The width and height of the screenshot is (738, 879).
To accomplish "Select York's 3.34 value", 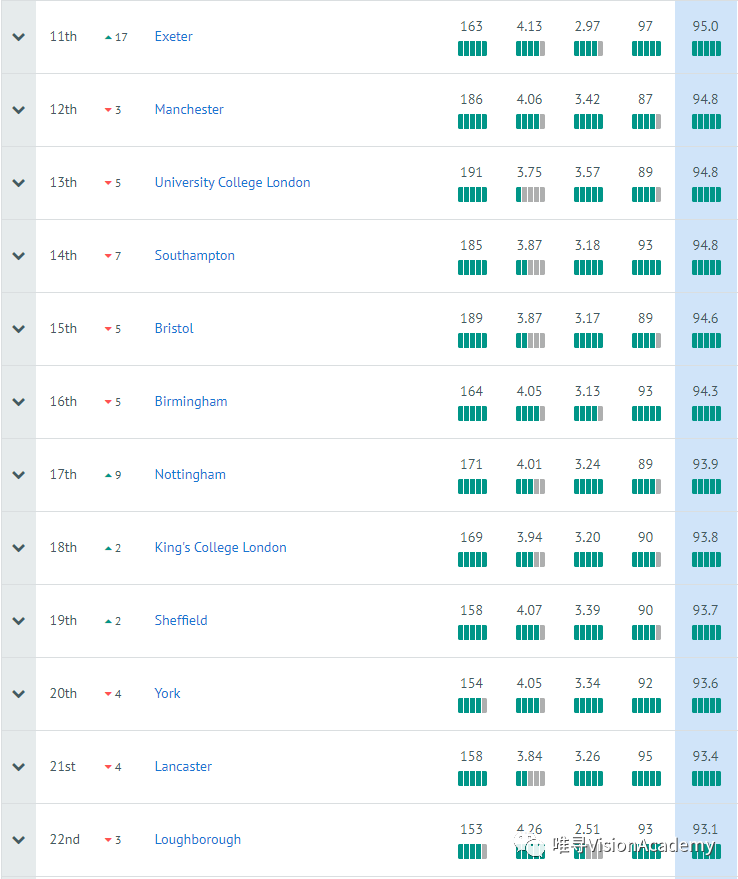I will pyautogui.click(x=587, y=683).
